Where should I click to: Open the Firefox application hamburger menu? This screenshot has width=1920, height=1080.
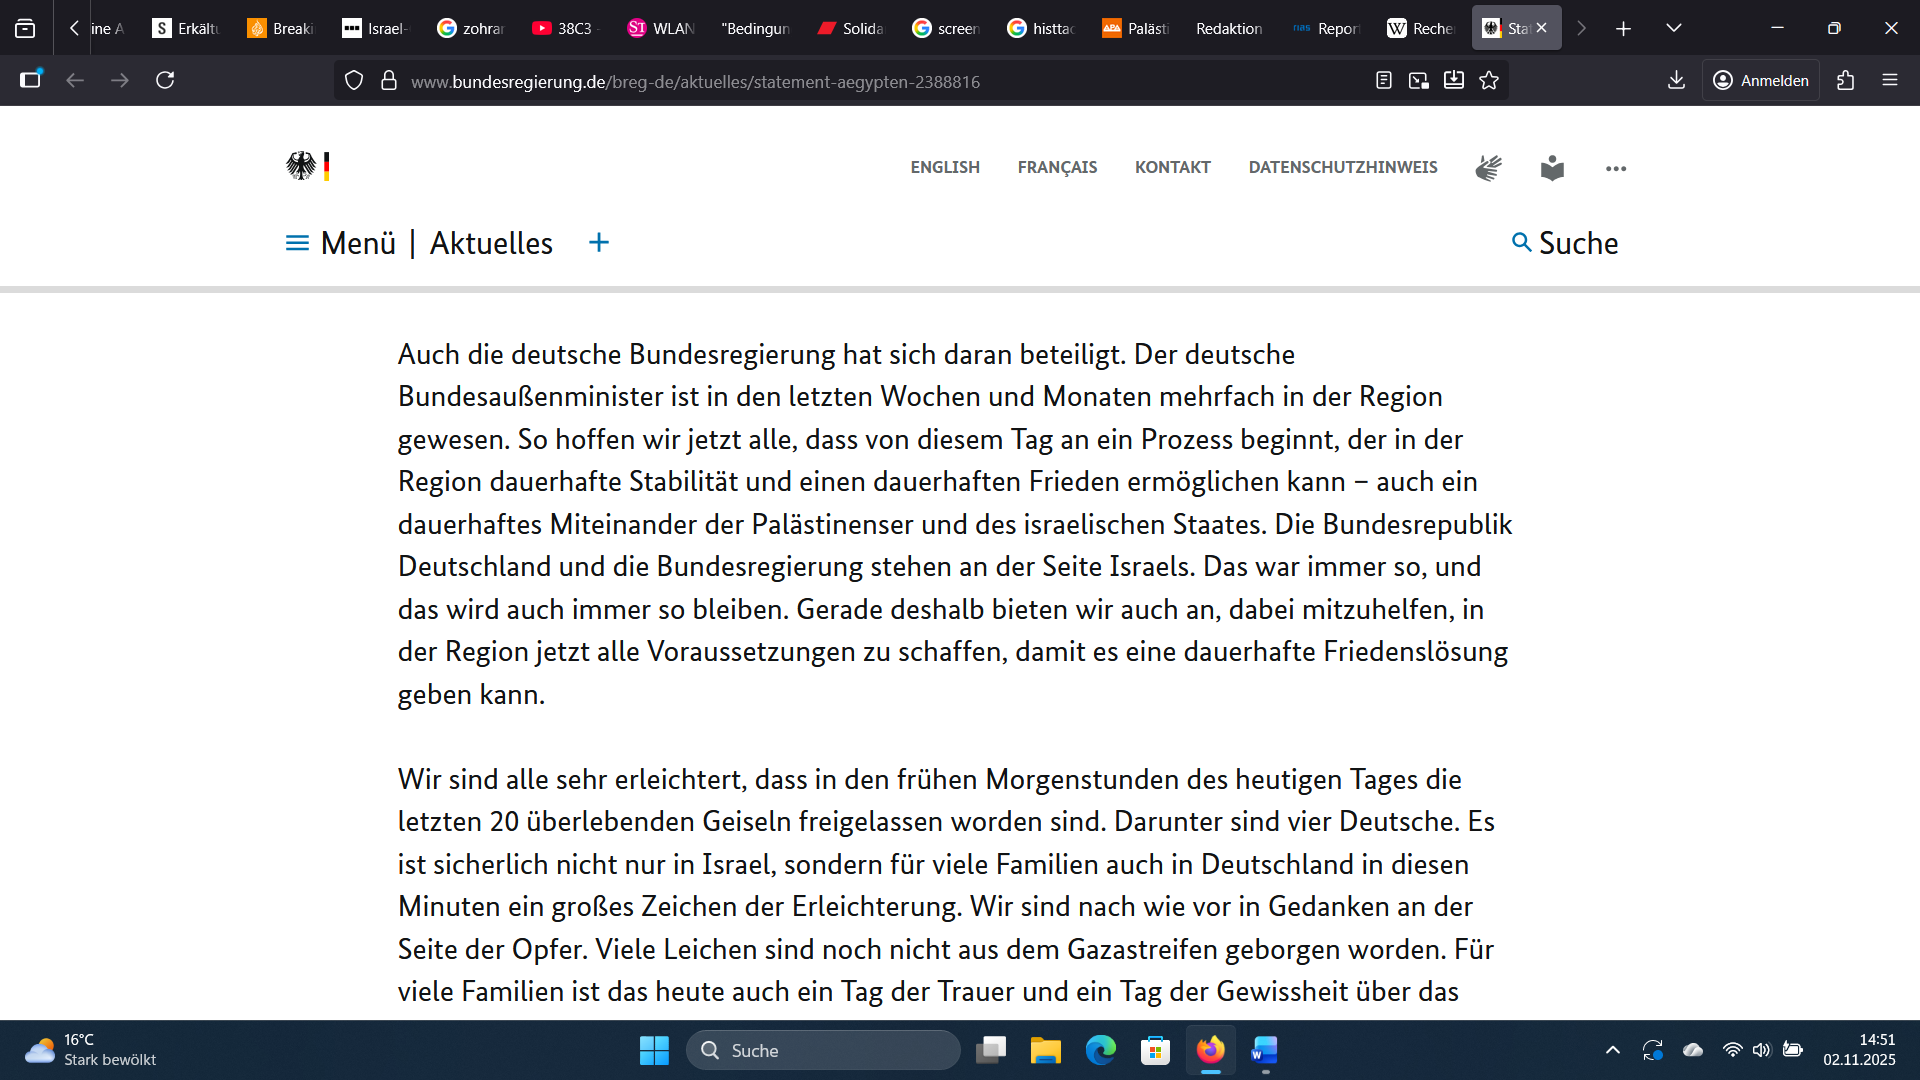tap(1892, 80)
